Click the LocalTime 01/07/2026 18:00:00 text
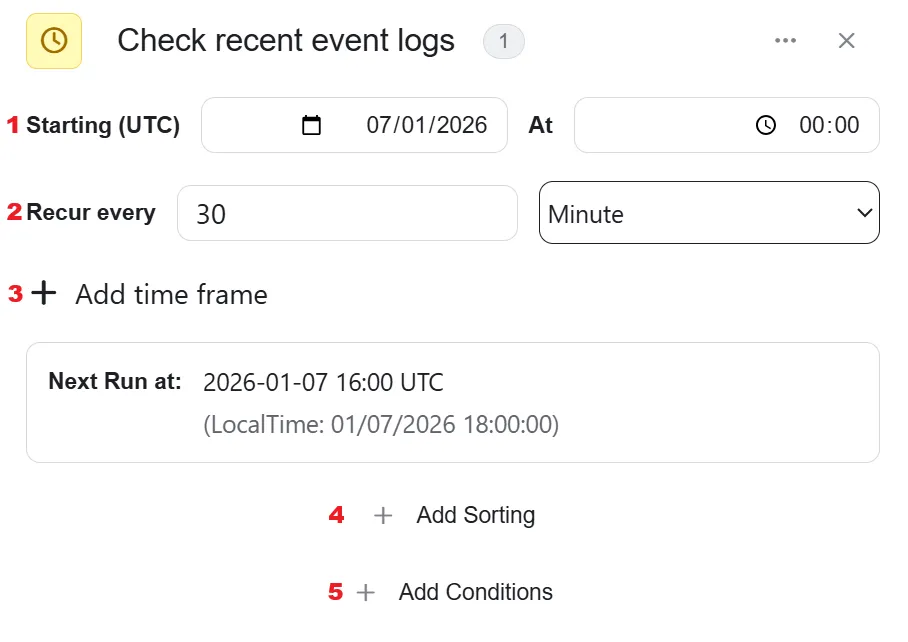Viewport: 908px width, 642px height. click(381, 424)
